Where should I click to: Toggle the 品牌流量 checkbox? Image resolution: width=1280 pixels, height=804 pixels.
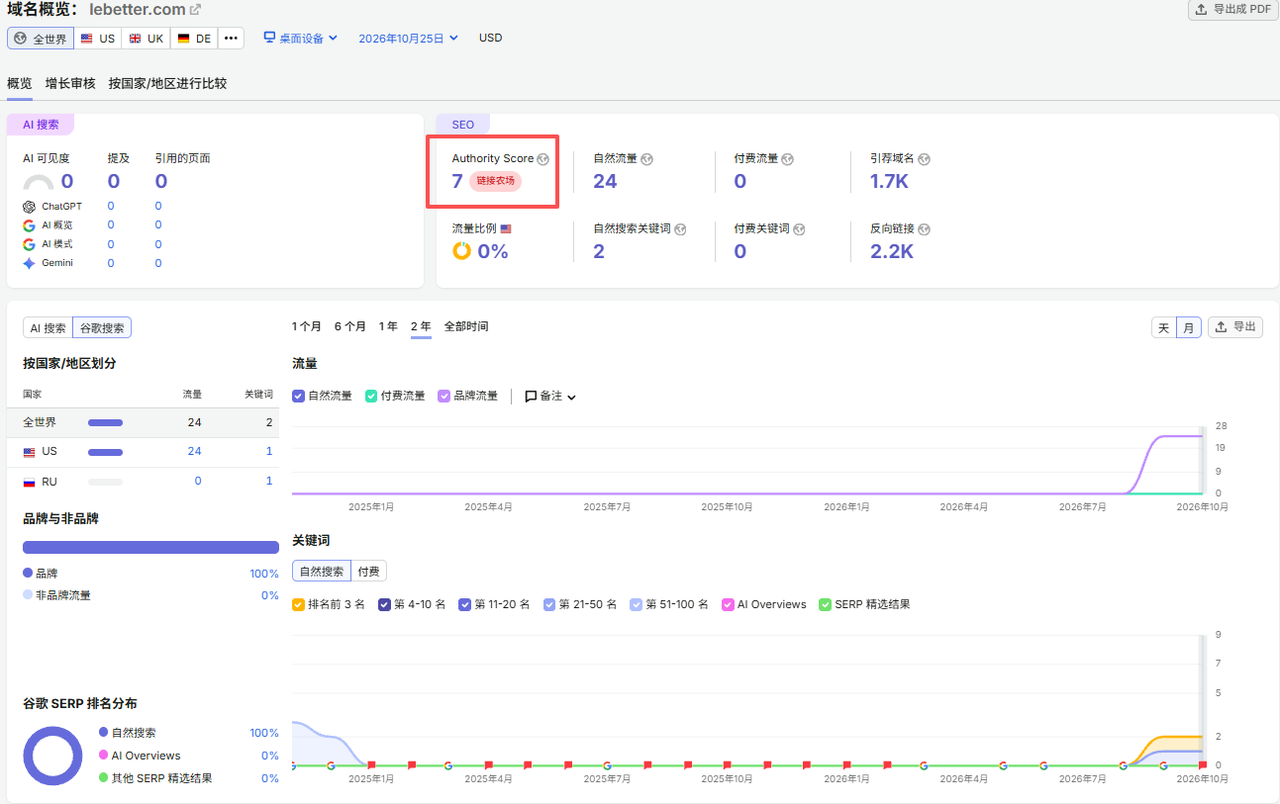point(444,396)
